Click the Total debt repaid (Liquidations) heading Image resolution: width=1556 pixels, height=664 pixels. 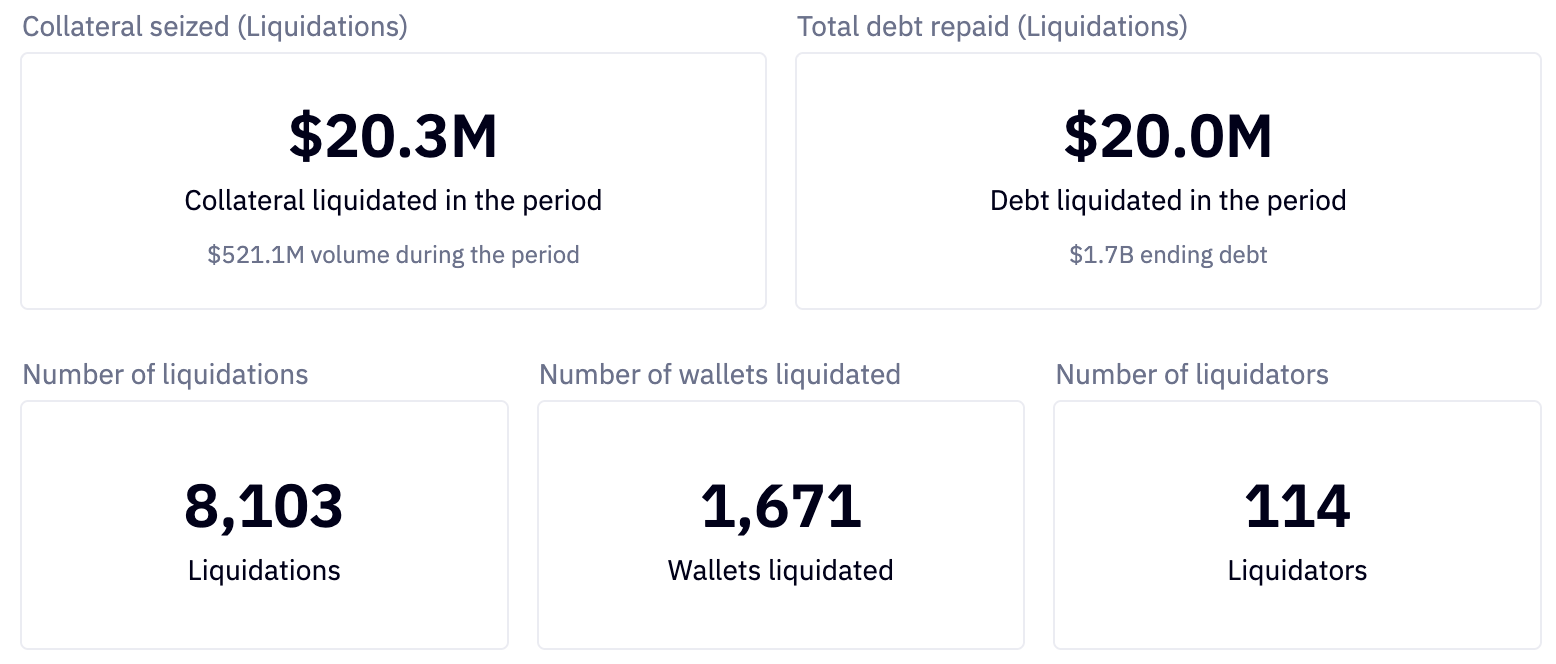[992, 27]
